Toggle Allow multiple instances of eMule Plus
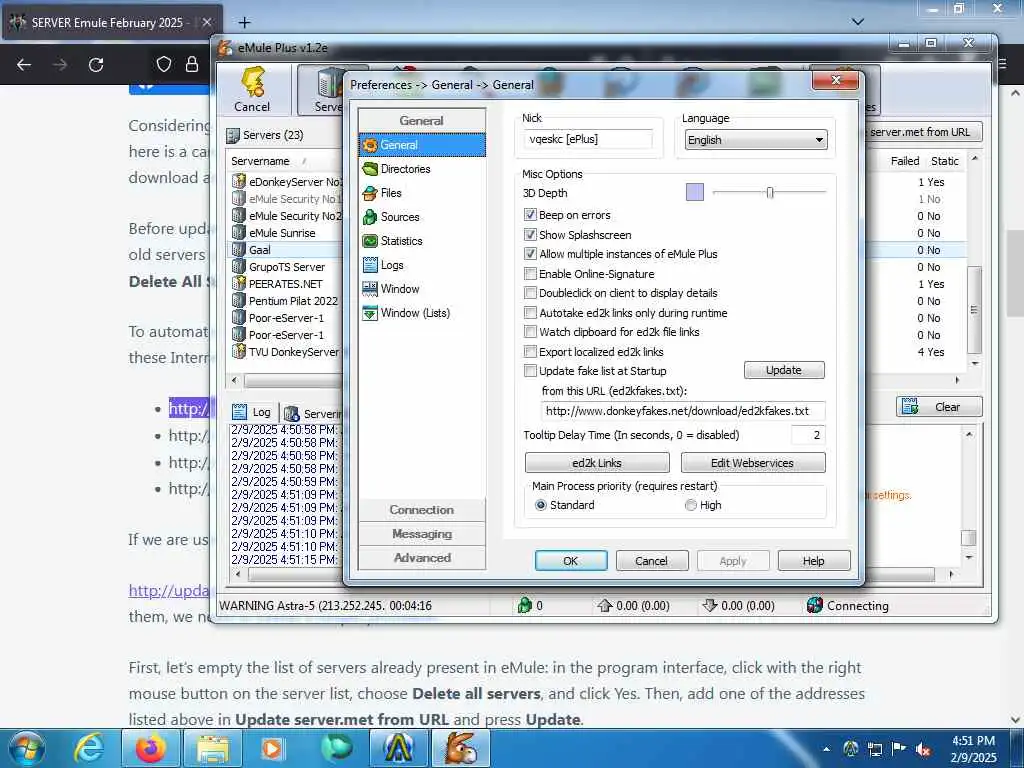 click(530, 254)
